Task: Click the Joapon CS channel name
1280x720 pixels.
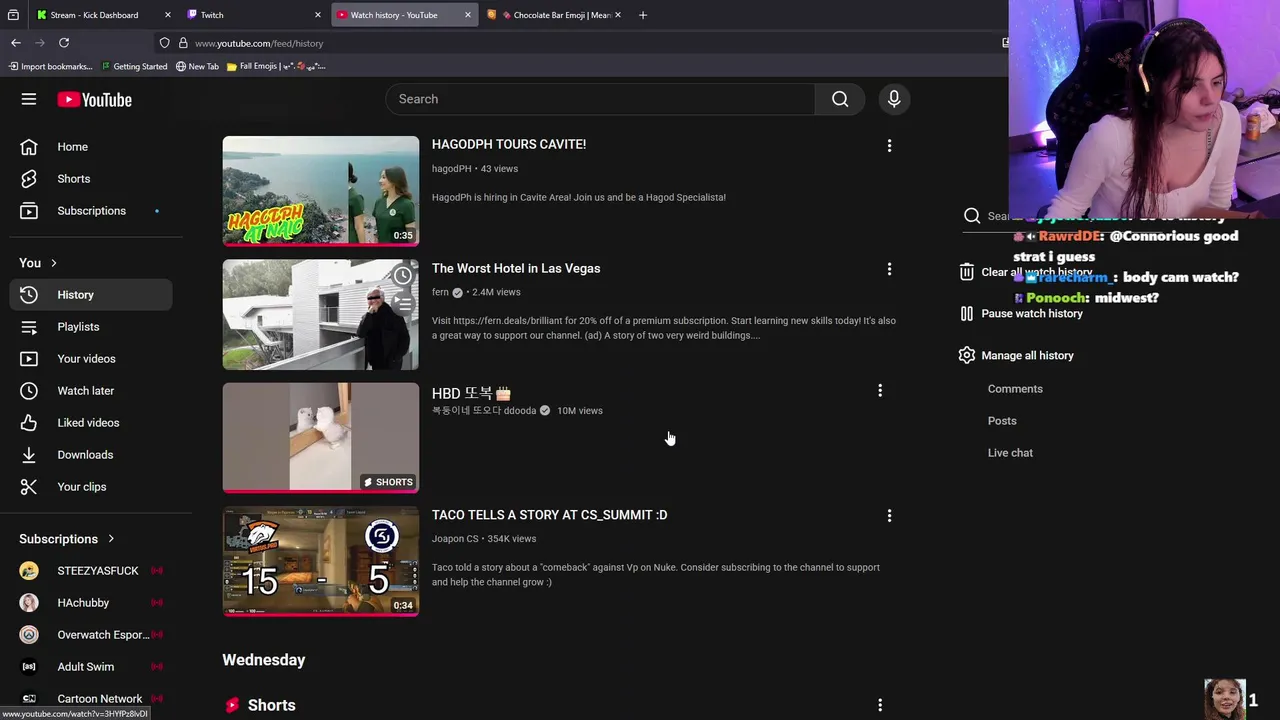Action: coord(455,539)
